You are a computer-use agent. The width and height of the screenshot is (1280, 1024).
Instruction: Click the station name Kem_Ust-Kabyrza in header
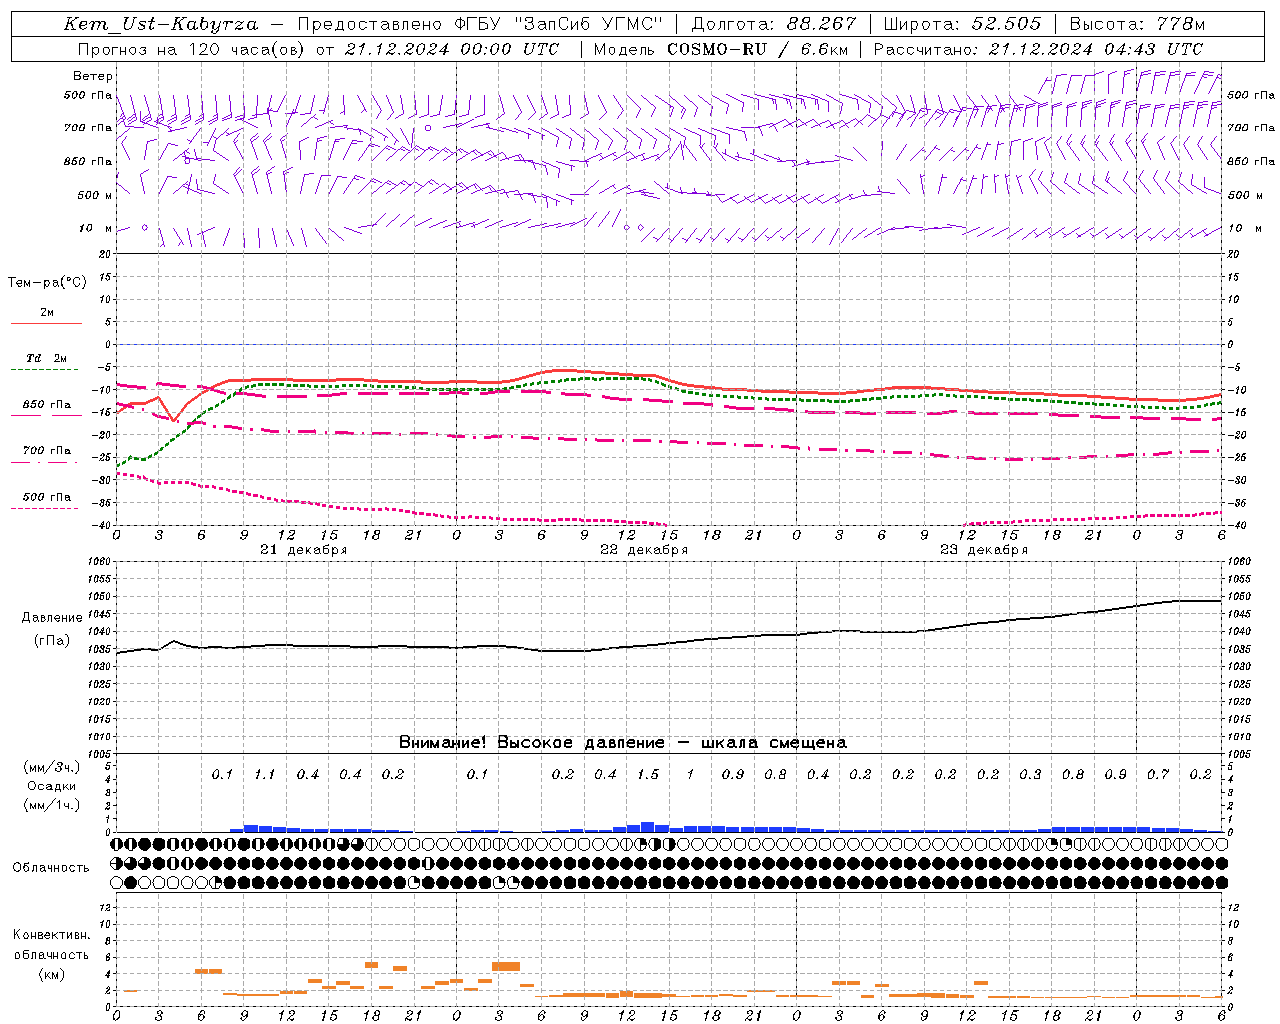[161, 24]
